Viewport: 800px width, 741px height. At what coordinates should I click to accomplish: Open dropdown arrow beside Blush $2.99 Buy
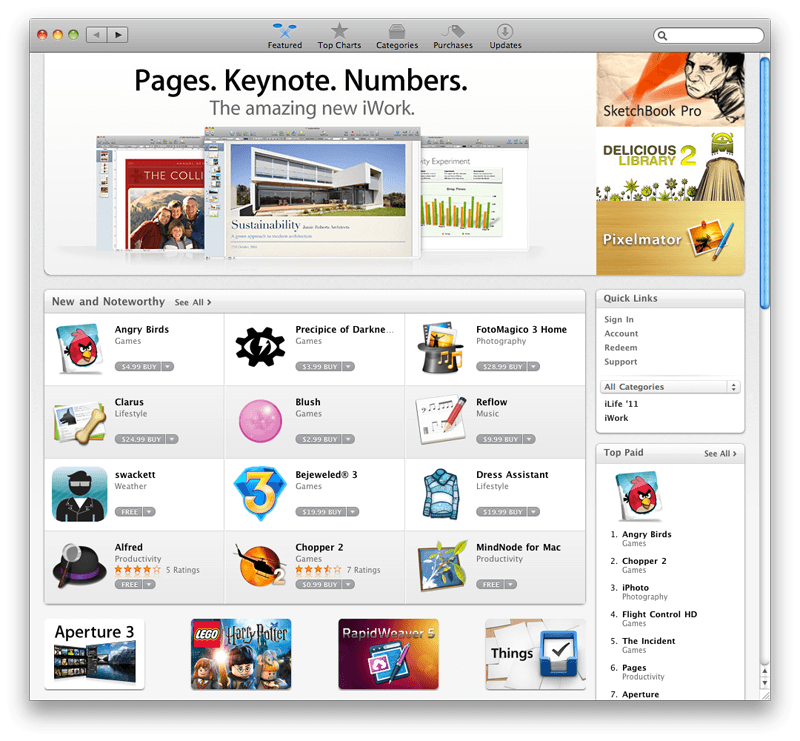pyautogui.click(x=348, y=439)
